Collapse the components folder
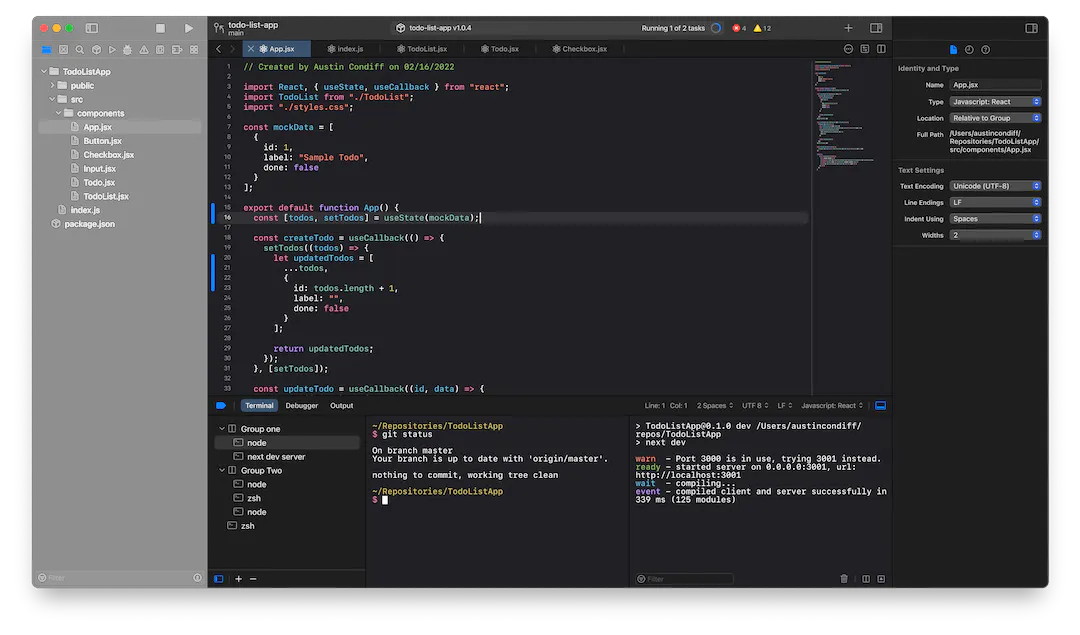The width and height of the screenshot is (1080, 635). [59, 113]
